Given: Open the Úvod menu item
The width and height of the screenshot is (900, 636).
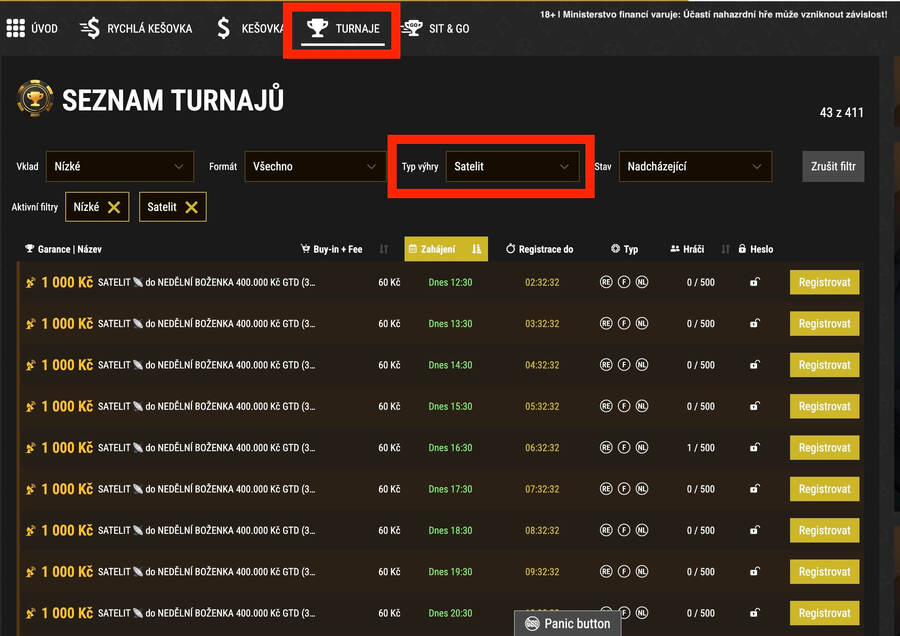Looking at the screenshot, I should 42,27.
